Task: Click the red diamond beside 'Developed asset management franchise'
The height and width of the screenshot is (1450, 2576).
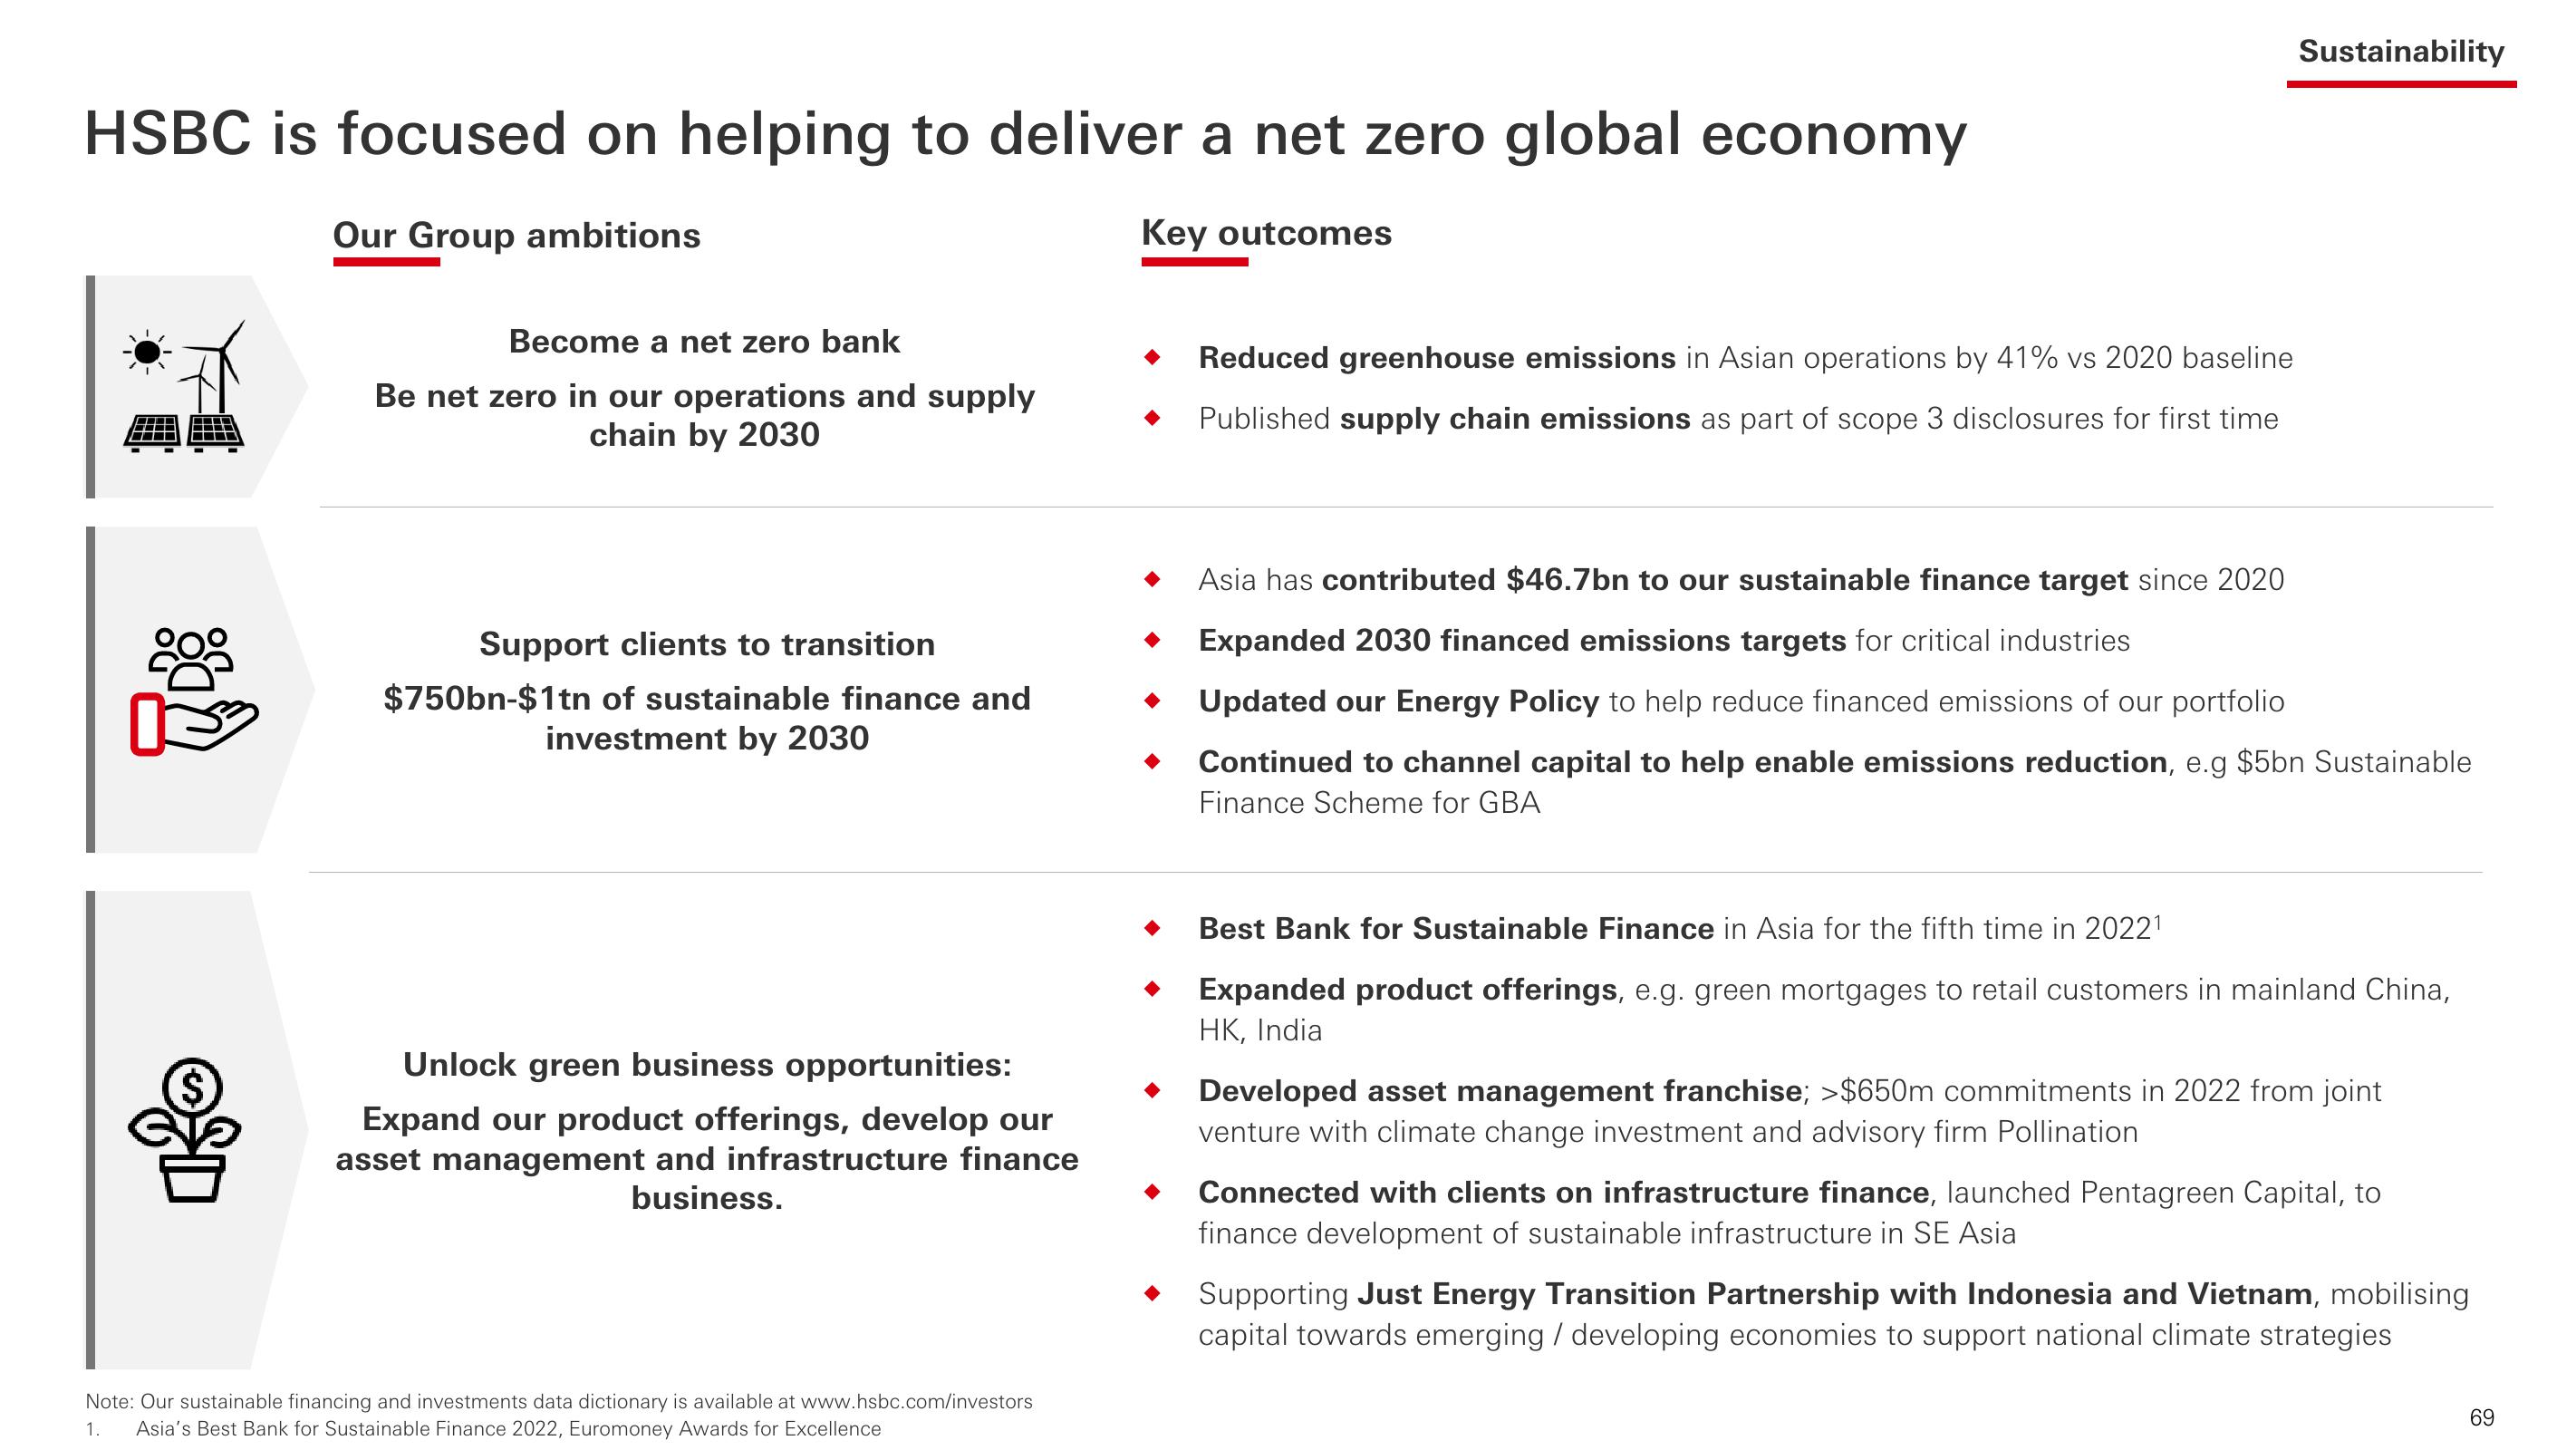Action: [1152, 1090]
